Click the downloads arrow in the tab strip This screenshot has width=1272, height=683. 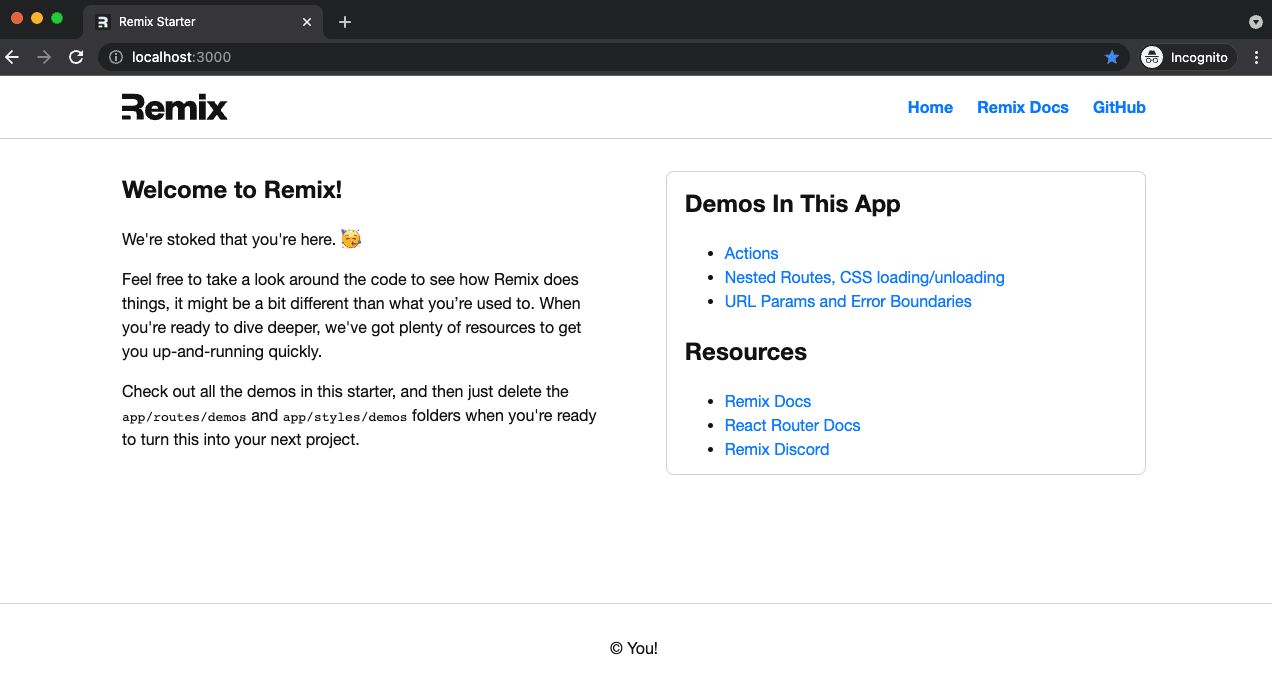pyautogui.click(x=1256, y=21)
